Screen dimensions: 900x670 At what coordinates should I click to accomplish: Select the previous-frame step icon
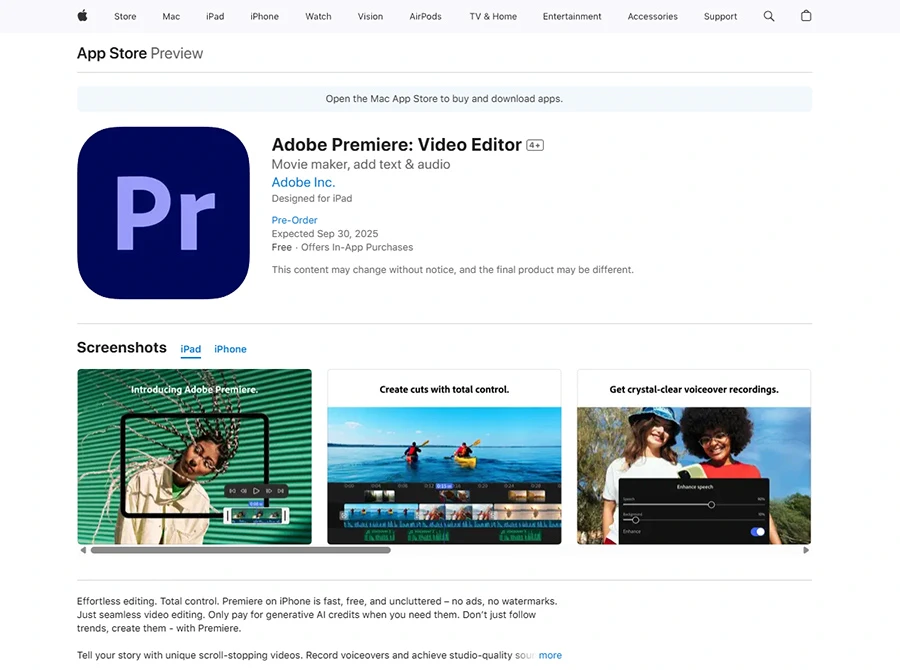coord(243,491)
